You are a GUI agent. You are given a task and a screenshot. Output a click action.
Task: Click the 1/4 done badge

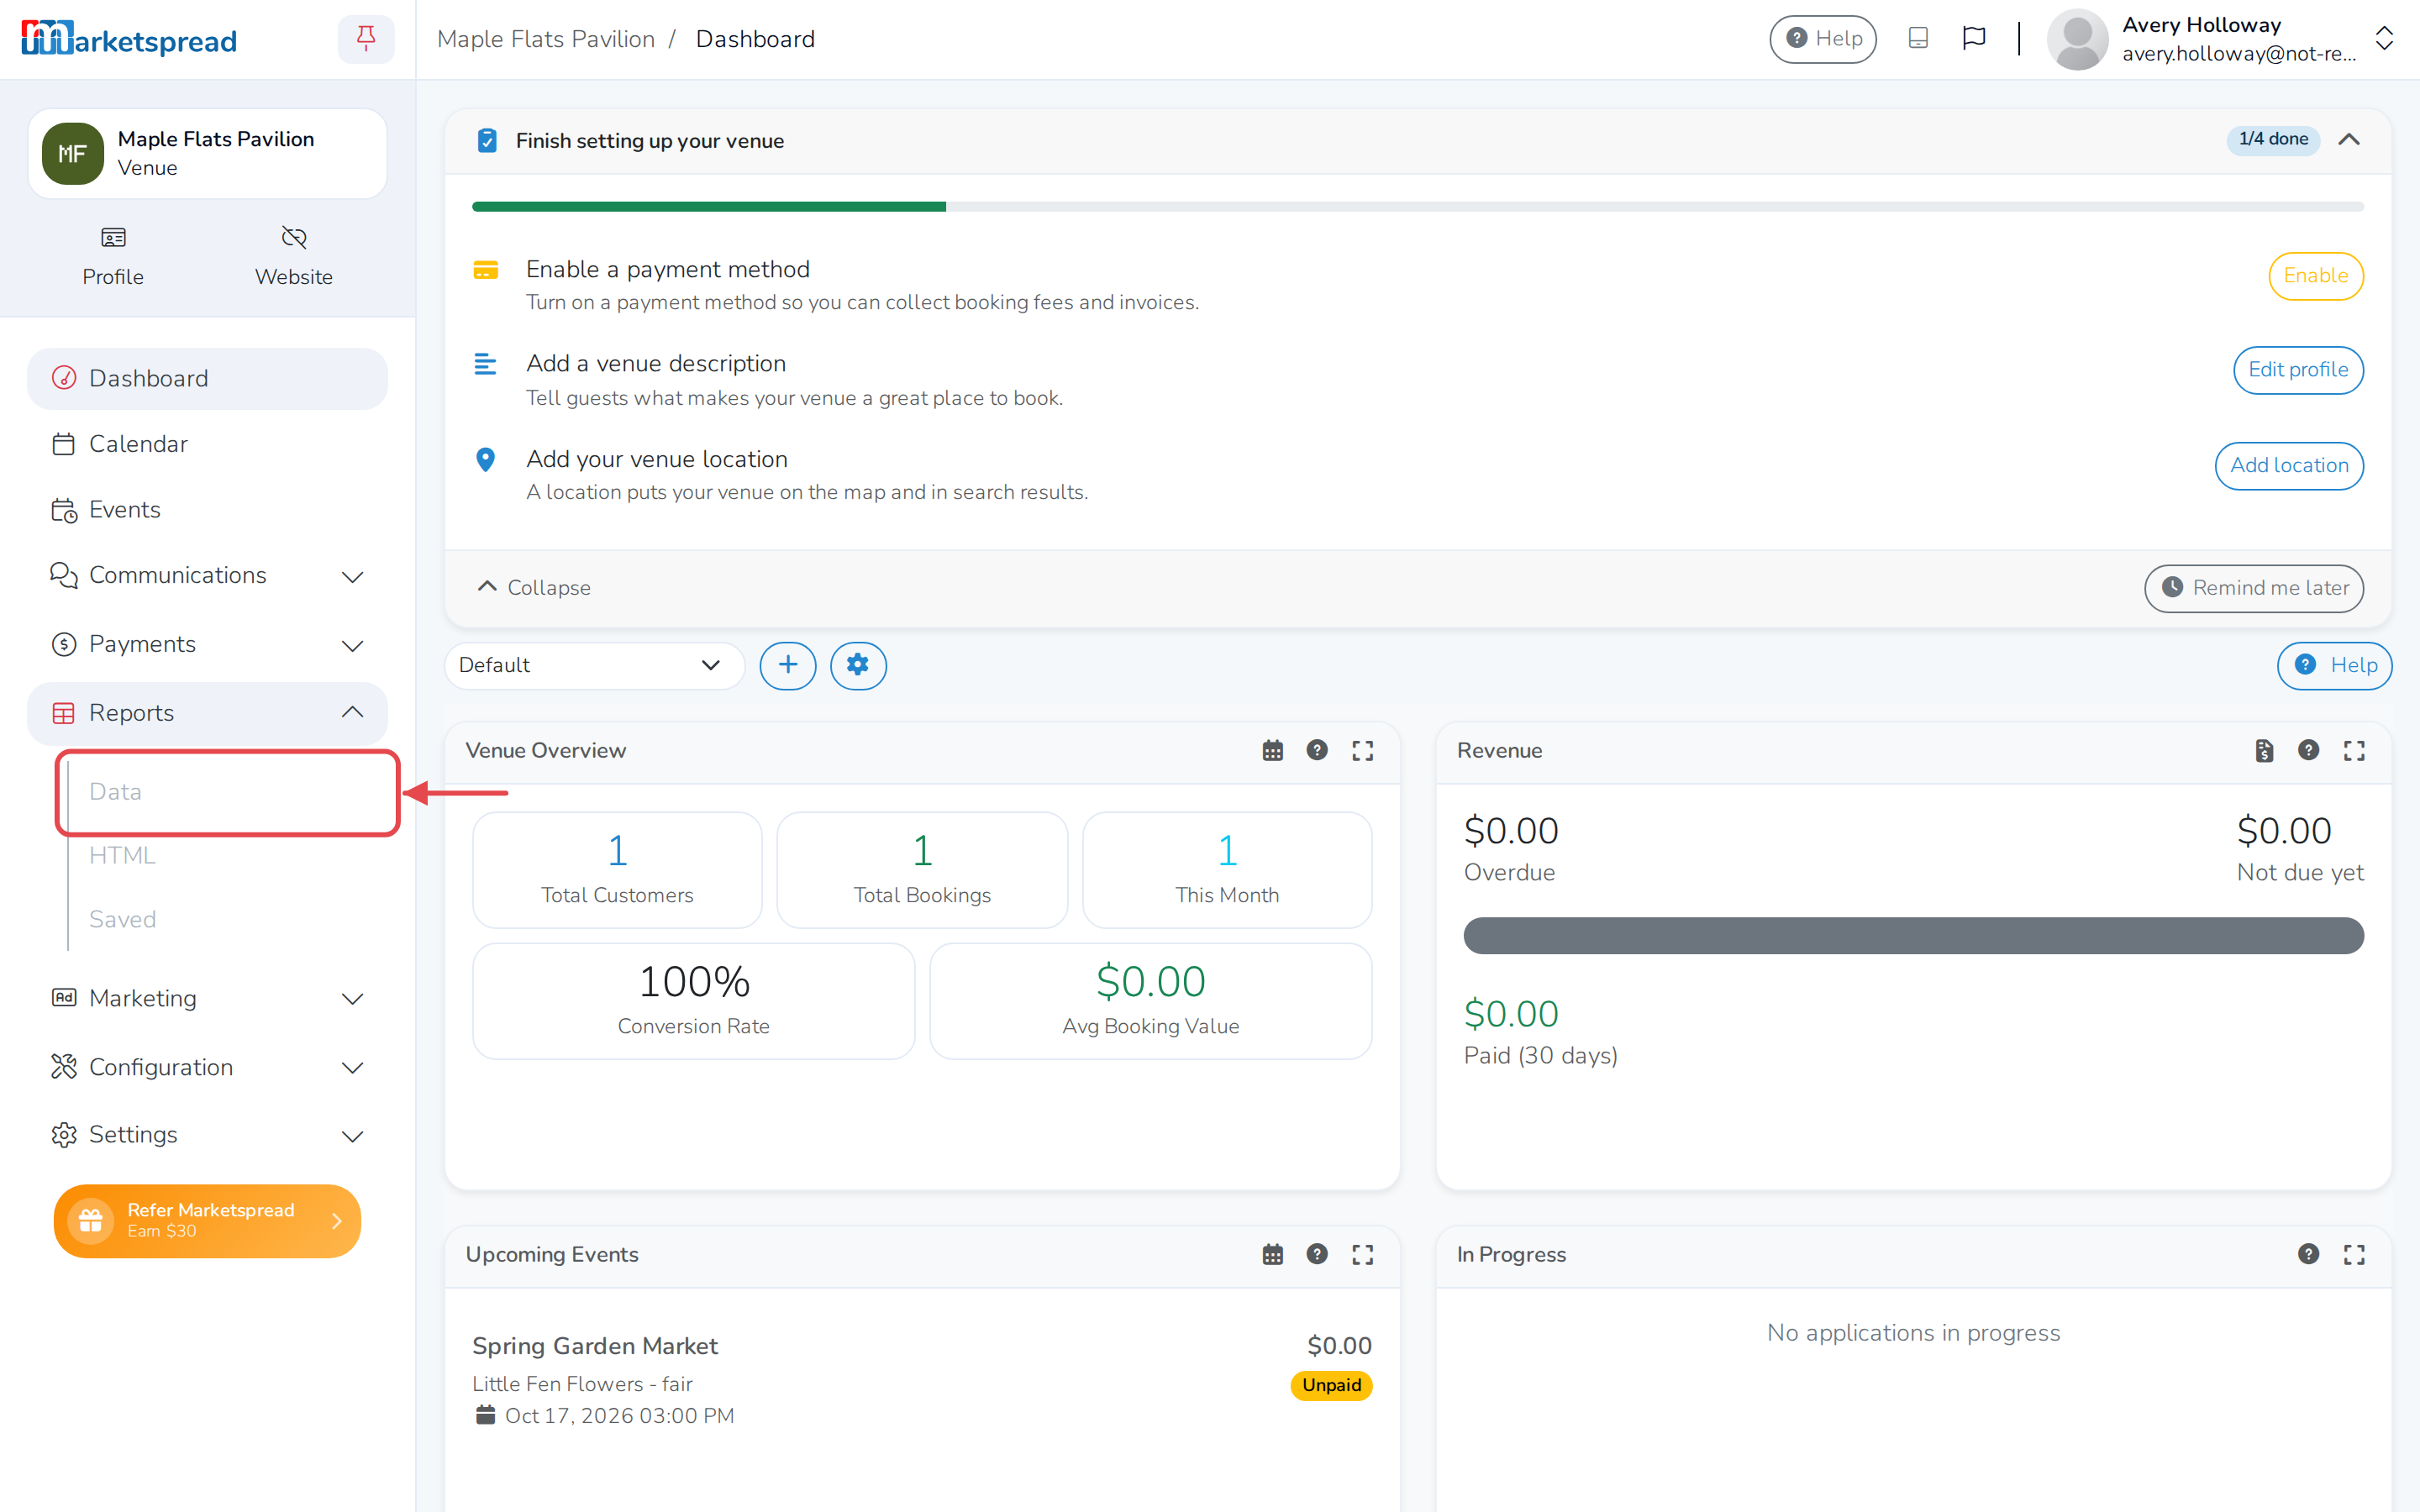2273,140
